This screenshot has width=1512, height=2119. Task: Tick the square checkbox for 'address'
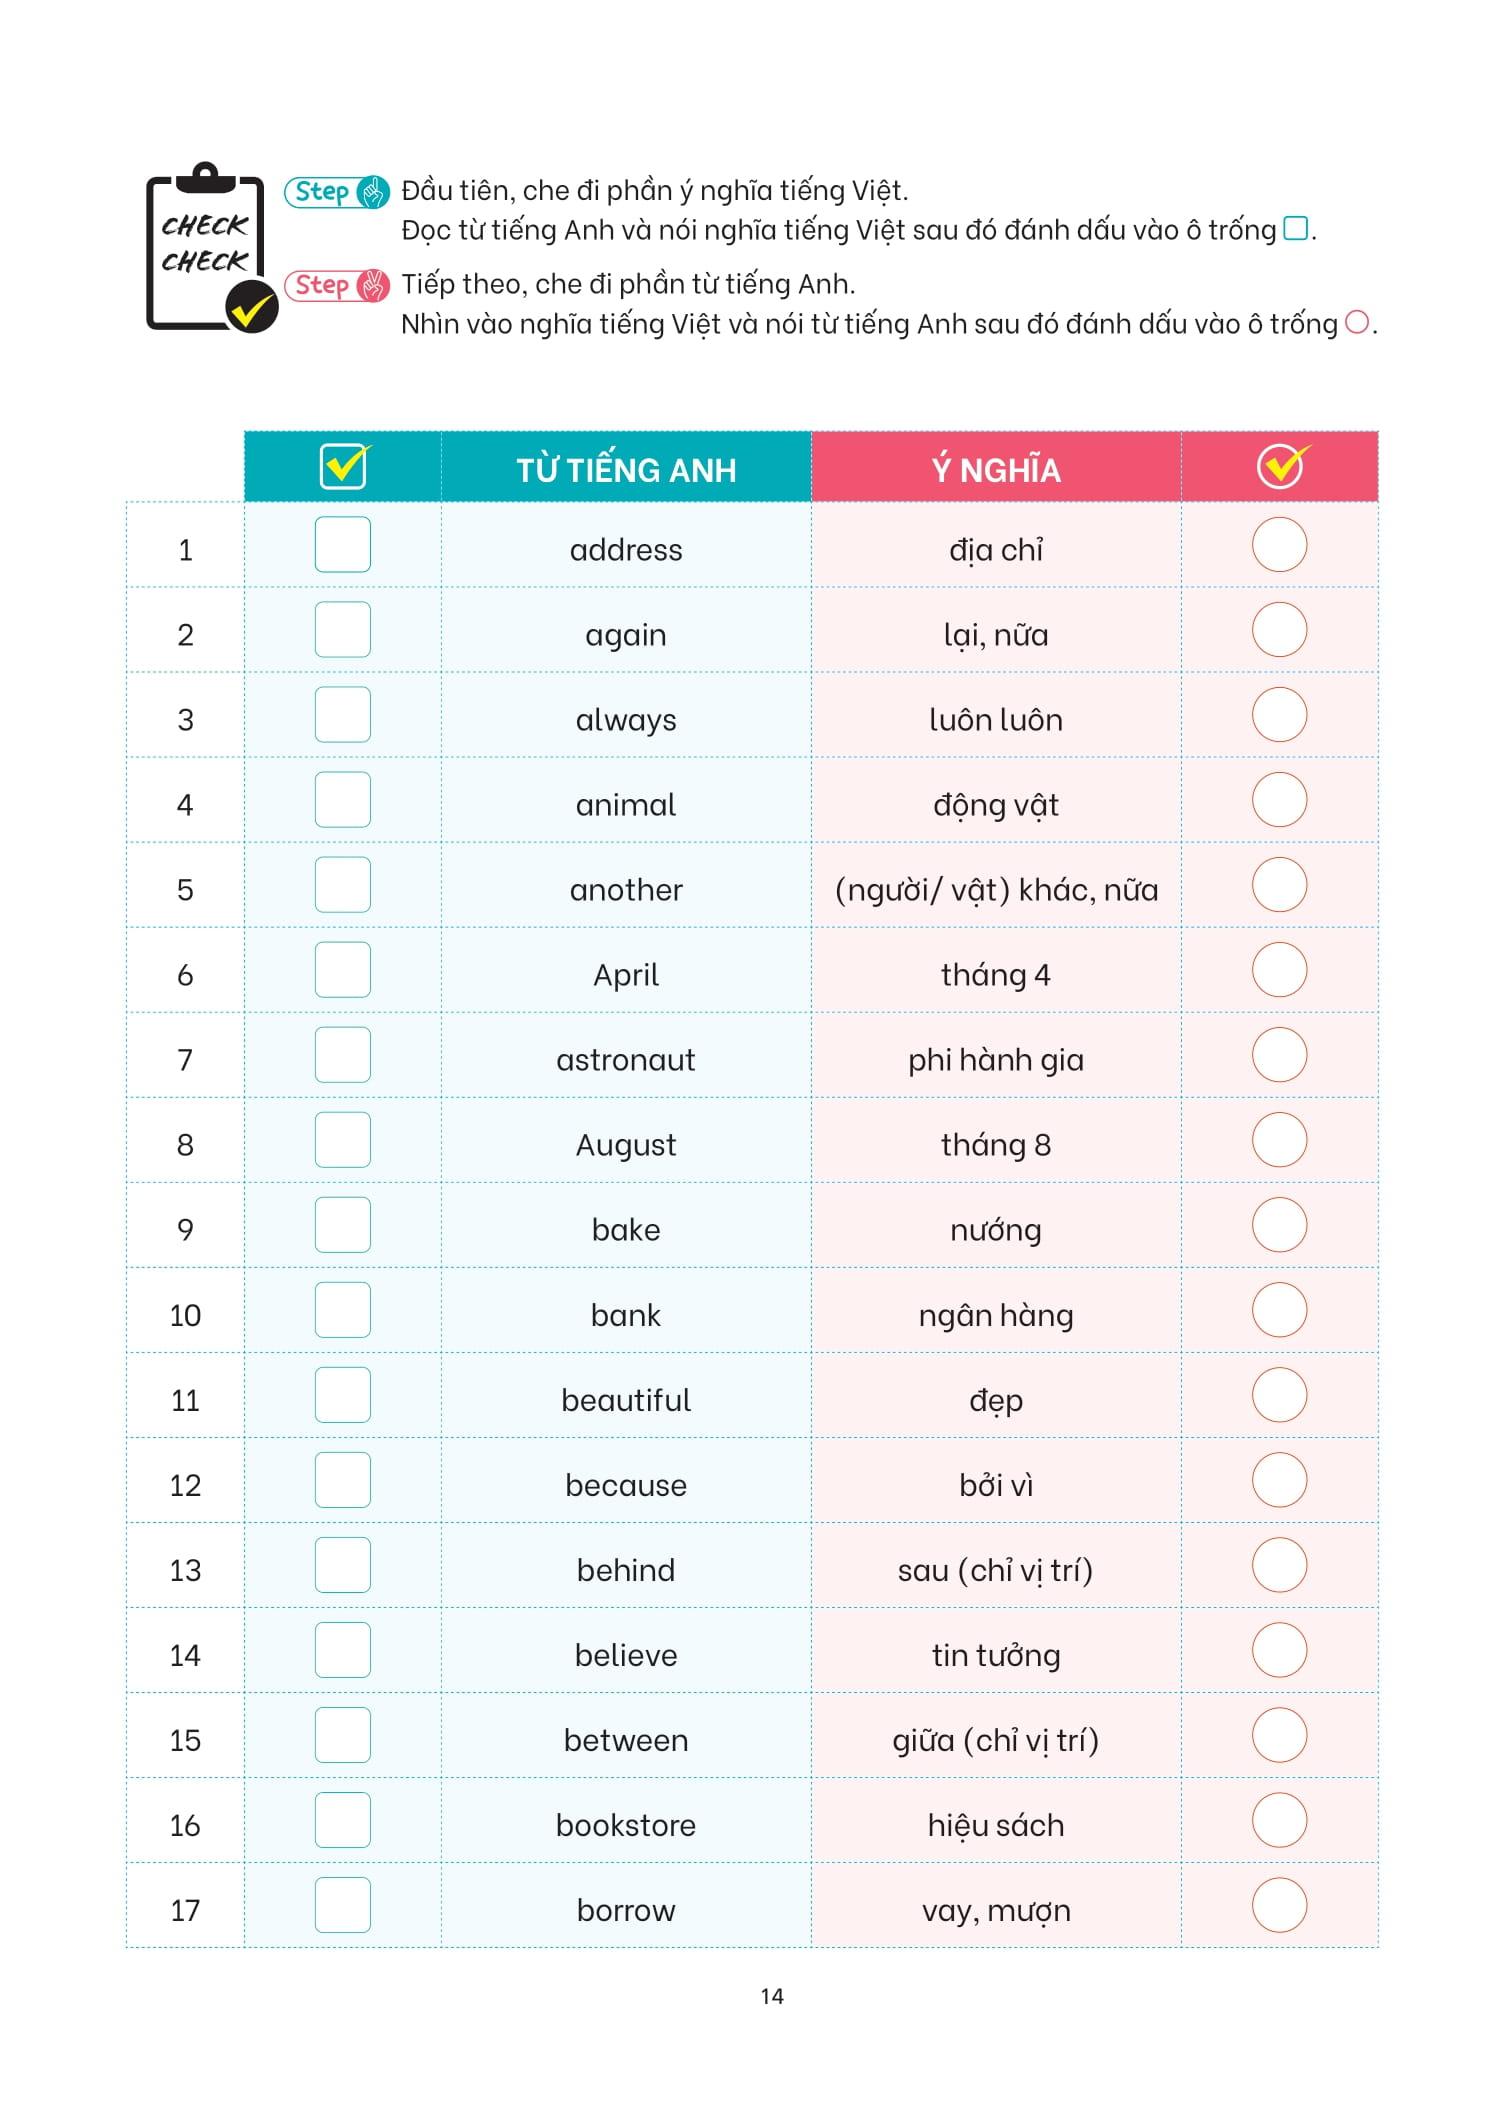343,545
